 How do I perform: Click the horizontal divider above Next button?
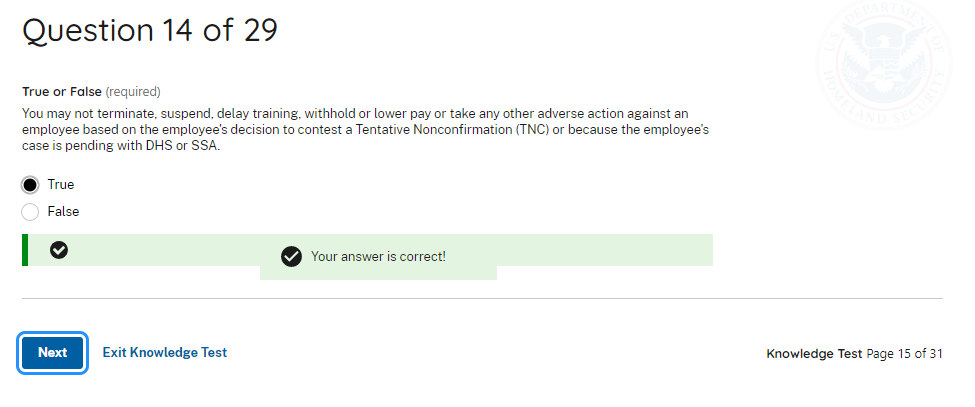tap(482, 298)
